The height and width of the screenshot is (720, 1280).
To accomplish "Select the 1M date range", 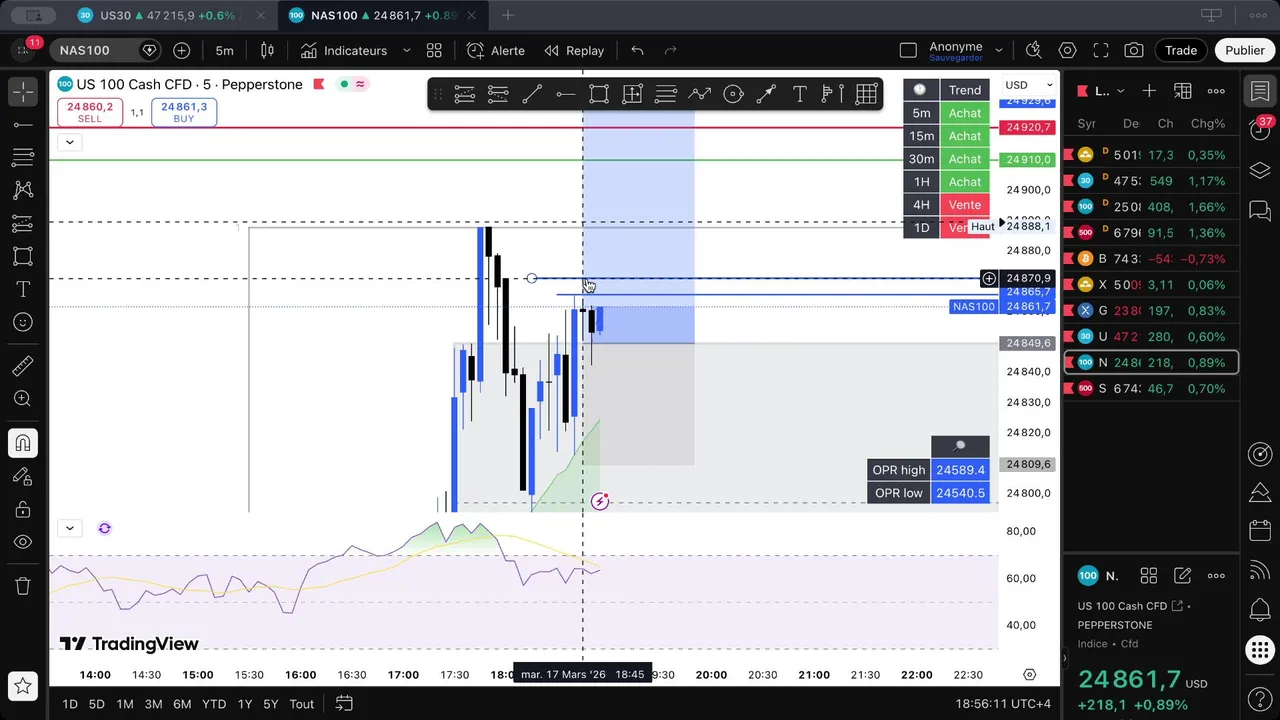I will tap(124, 704).
